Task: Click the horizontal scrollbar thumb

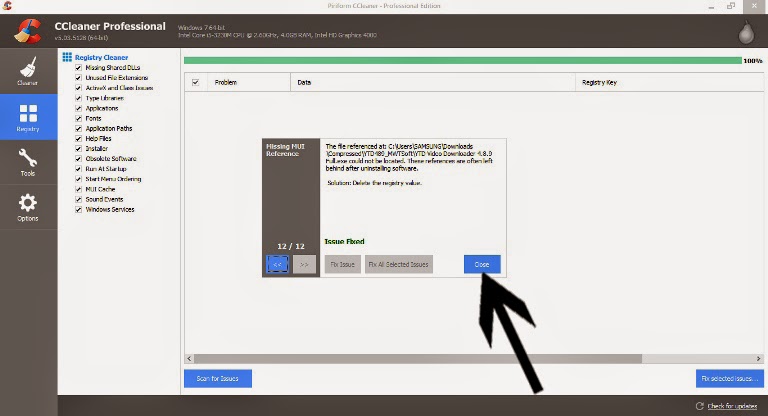Action: point(418,359)
